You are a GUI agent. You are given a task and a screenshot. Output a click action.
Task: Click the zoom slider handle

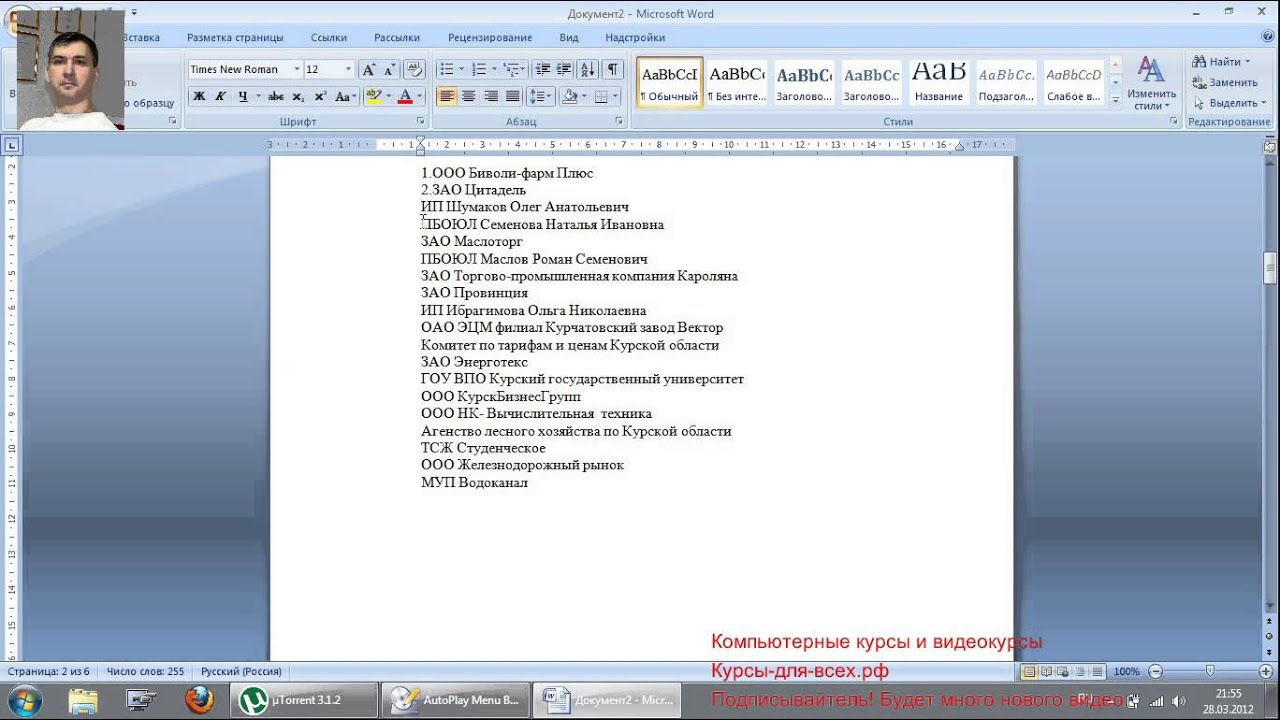pos(1210,672)
